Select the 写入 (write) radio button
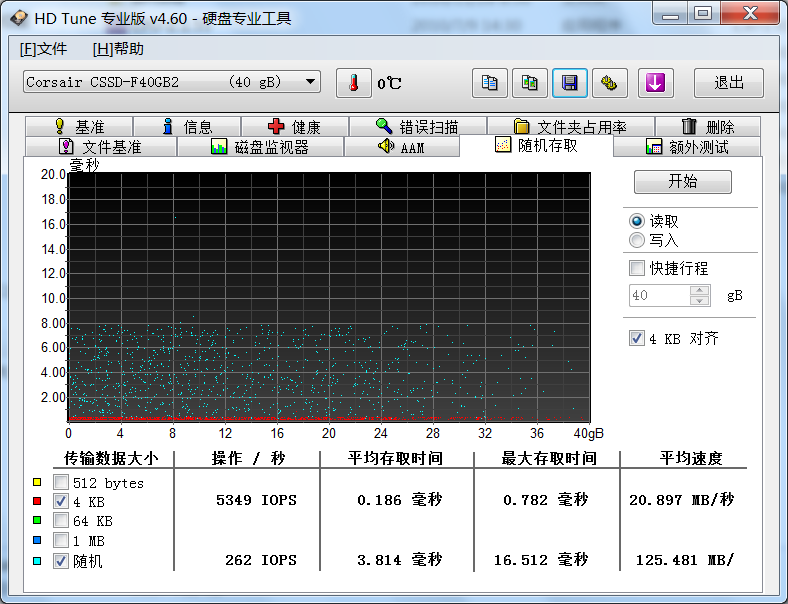Viewport: 788px width, 604px height. pos(637,240)
